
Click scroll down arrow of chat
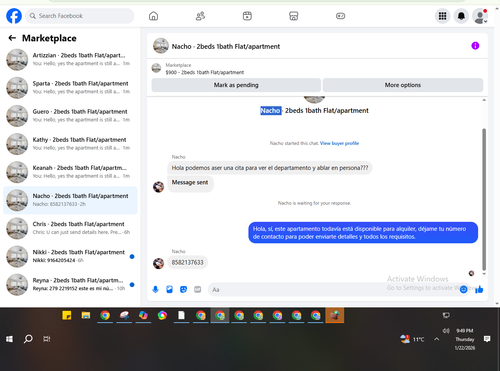coord(484,274)
